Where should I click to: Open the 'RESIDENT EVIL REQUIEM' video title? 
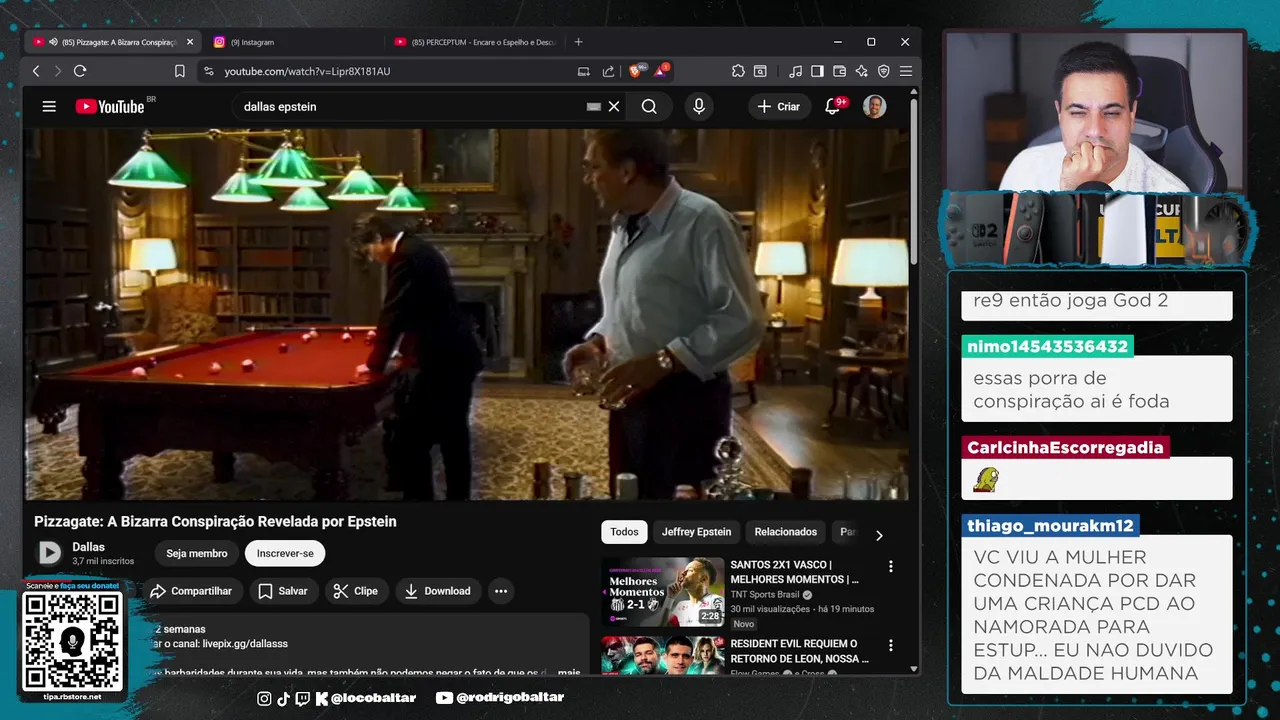799,651
